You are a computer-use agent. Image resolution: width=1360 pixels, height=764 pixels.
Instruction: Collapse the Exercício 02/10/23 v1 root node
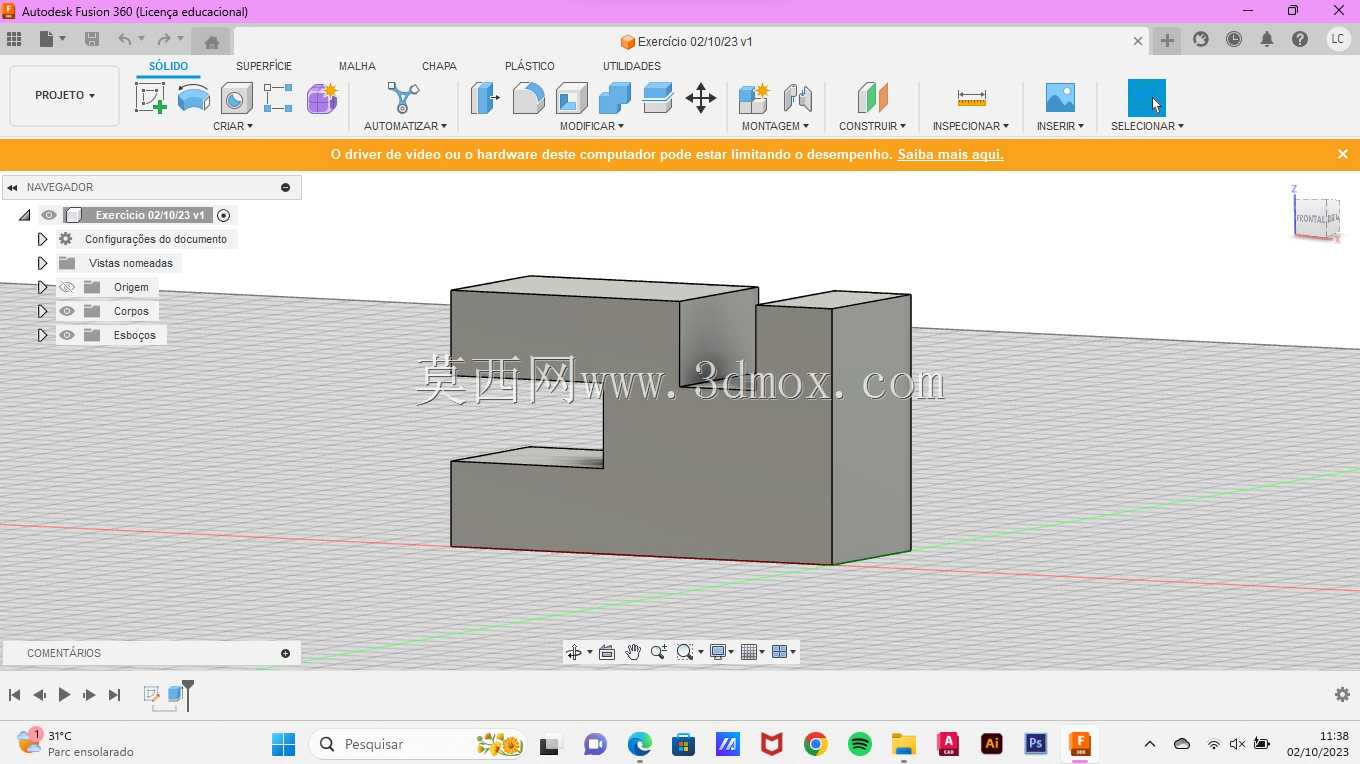25,215
